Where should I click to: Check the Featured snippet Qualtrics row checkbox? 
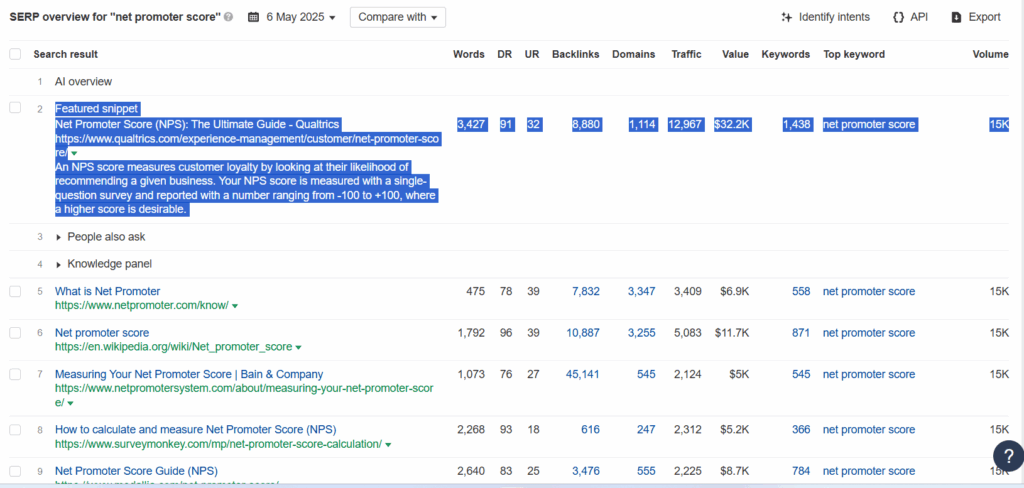click(15, 108)
